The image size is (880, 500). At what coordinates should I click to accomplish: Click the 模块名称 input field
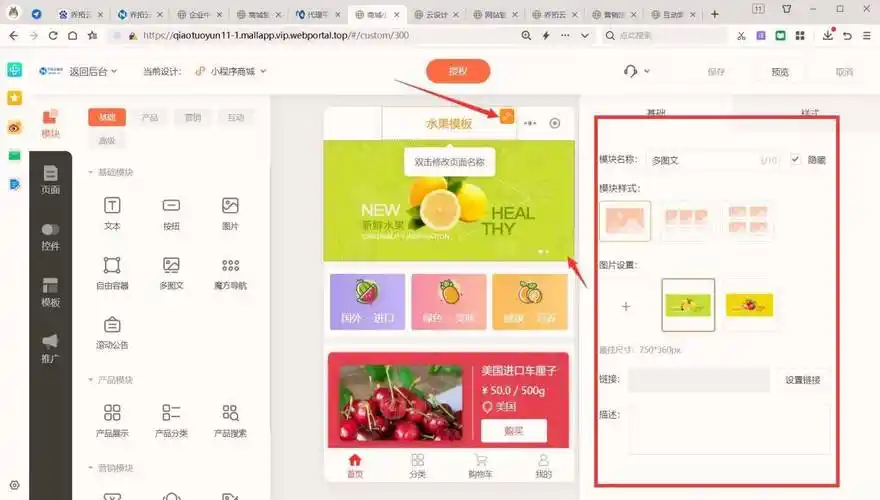pos(714,160)
